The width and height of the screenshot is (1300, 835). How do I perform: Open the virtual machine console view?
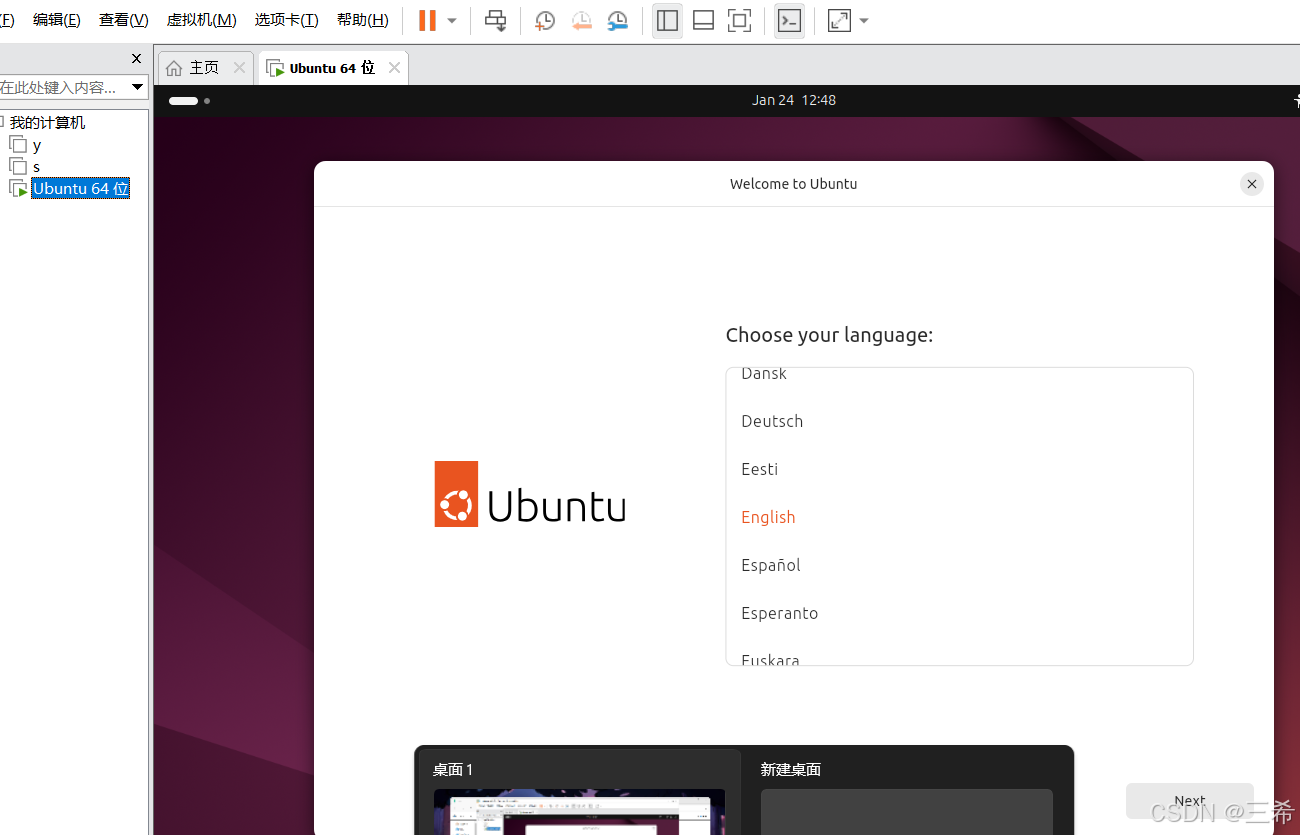789,20
